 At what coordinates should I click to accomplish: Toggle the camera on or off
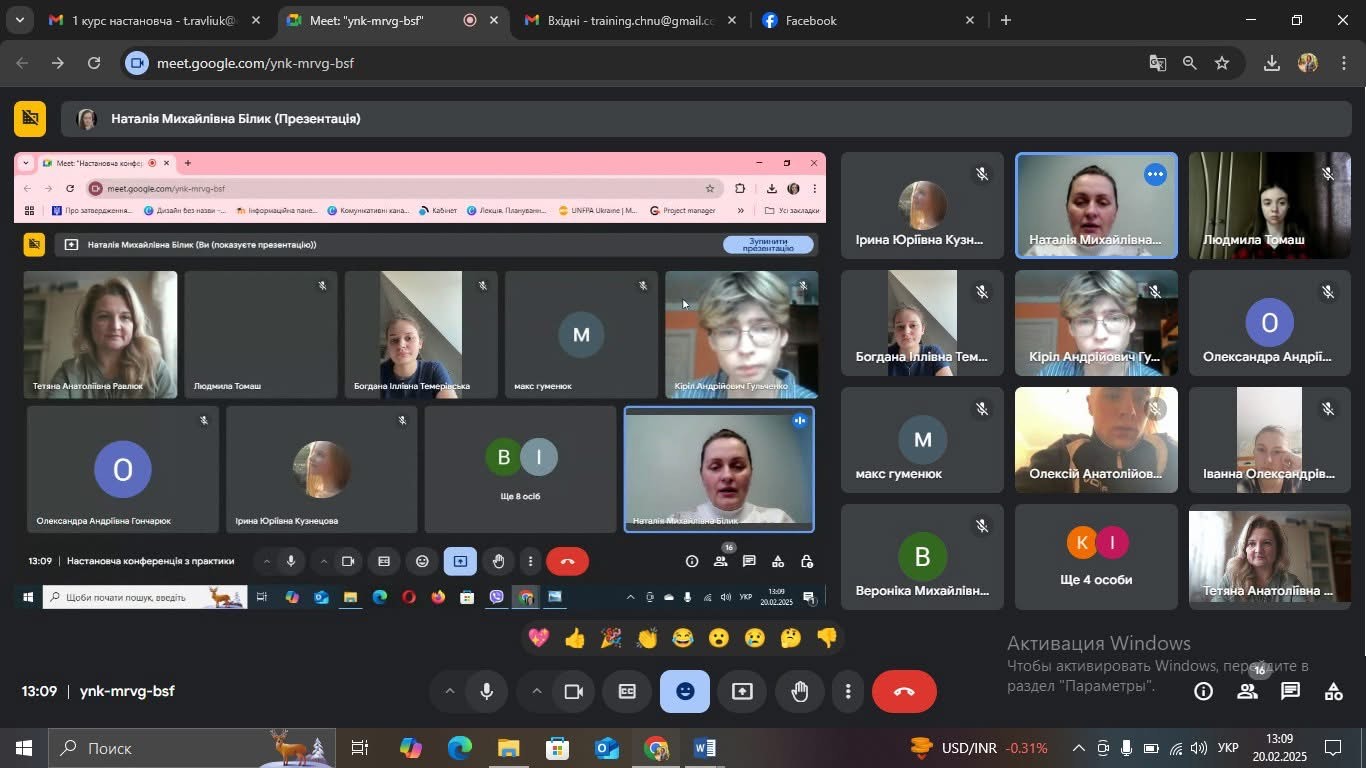(x=573, y=691)
